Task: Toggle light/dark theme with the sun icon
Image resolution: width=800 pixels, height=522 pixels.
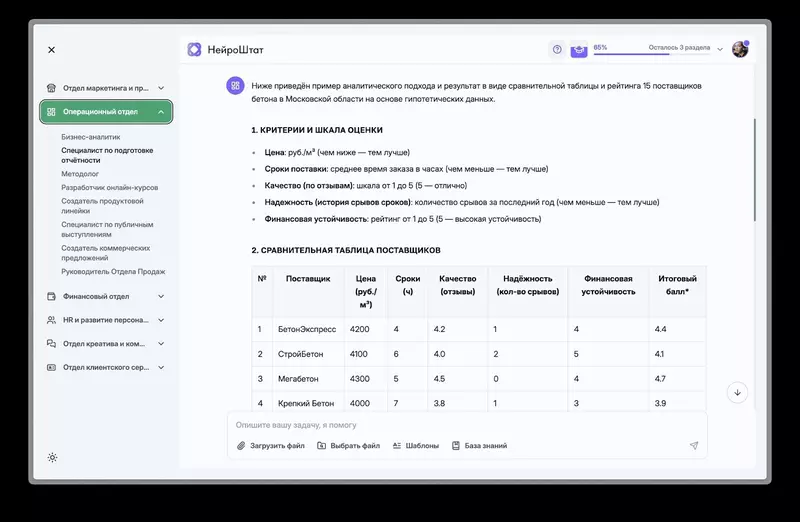Action: (x=52, y=457)
